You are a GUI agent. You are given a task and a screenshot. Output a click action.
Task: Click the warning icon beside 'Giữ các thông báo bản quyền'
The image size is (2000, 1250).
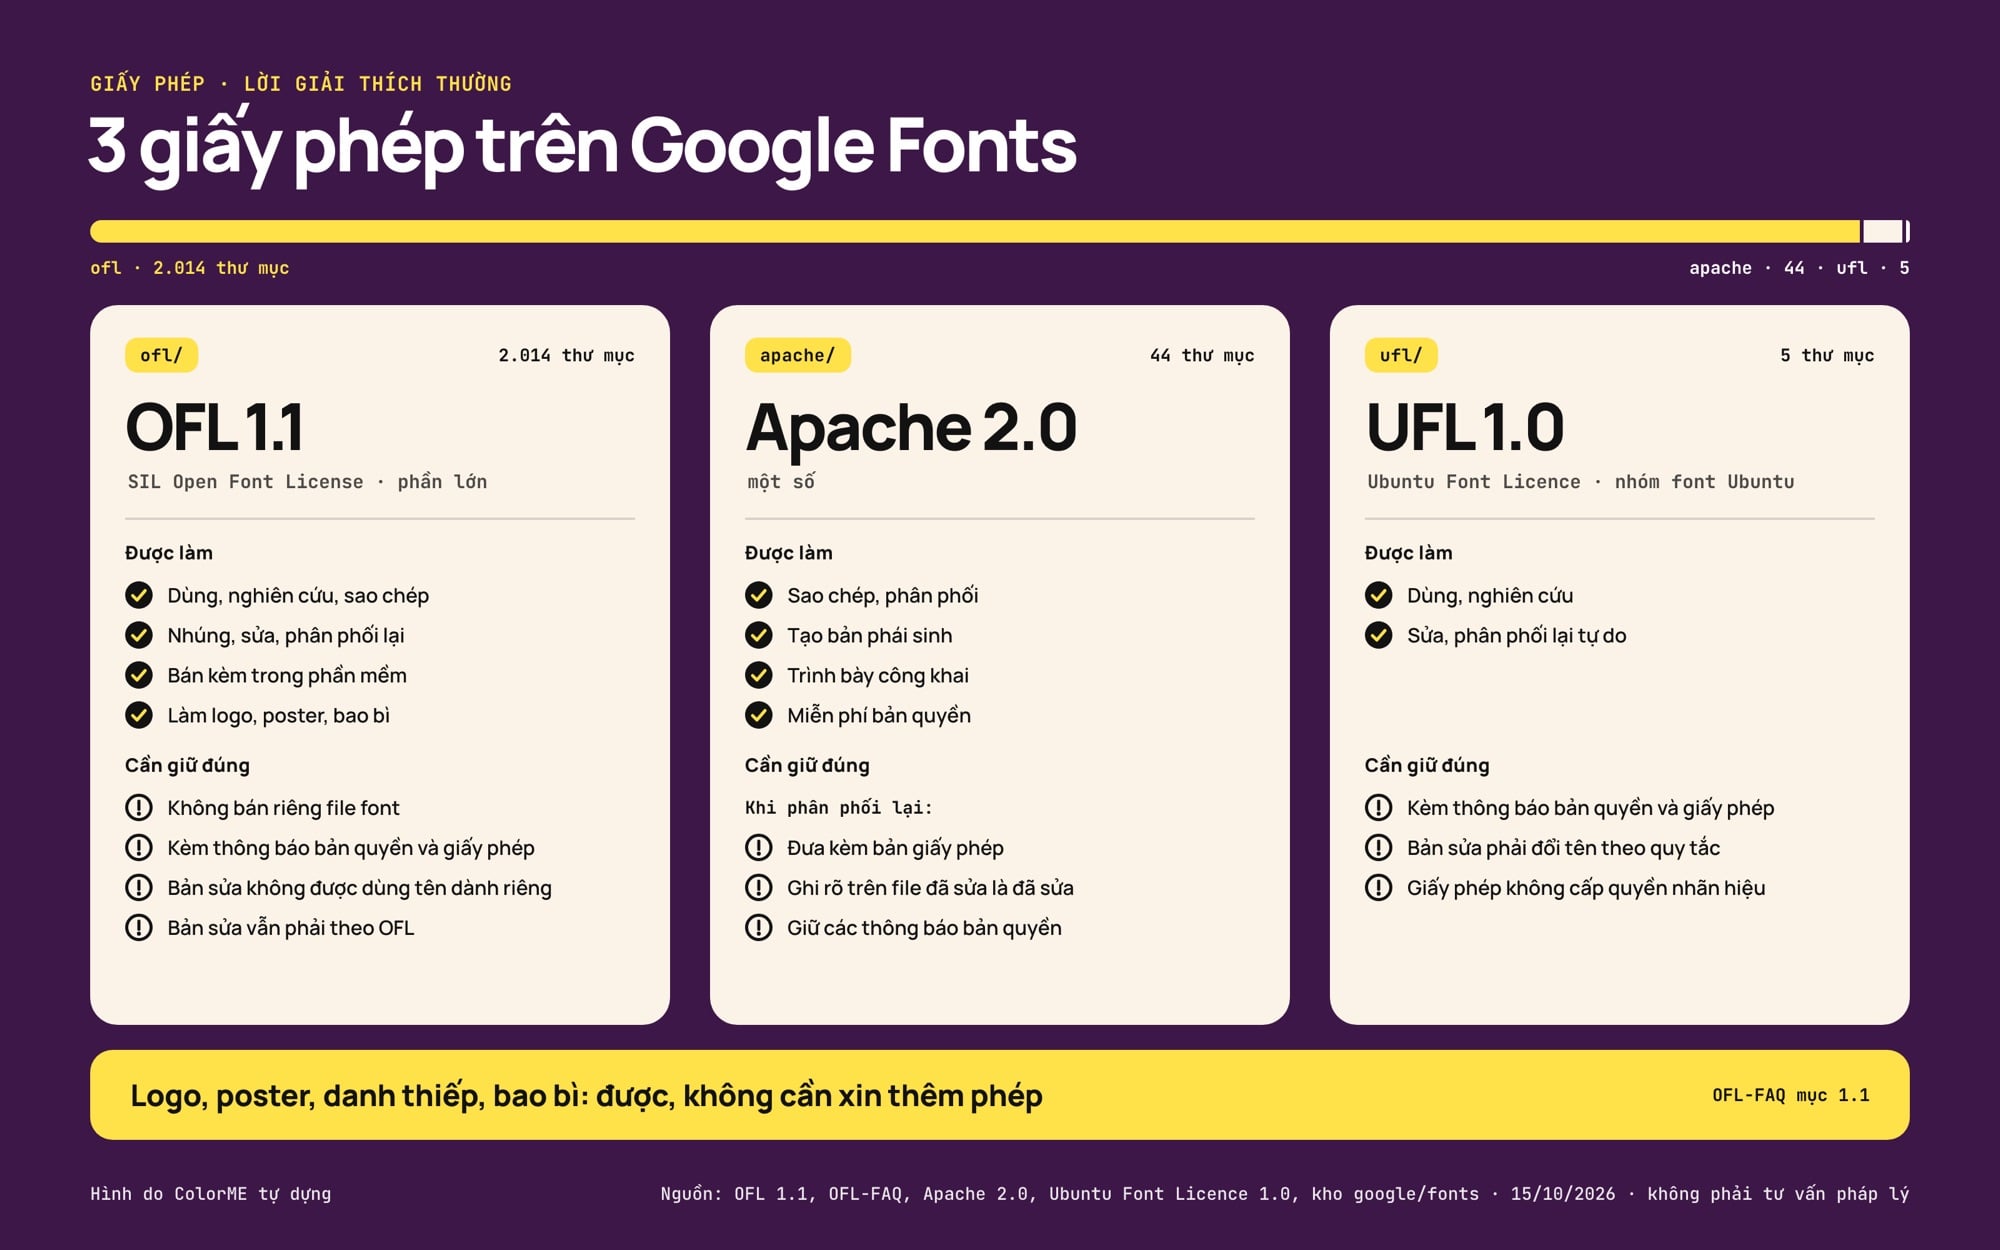[759, 928]
